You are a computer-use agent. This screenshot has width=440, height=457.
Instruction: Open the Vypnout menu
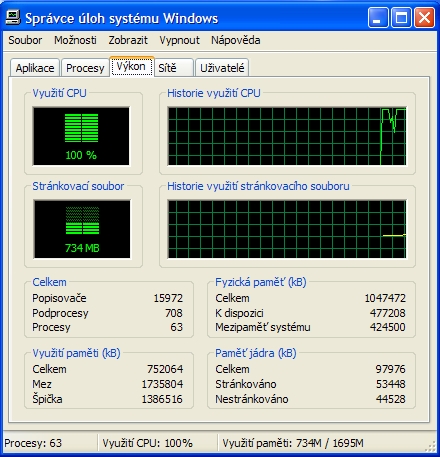pyautogui.click(x=179, y=40)
